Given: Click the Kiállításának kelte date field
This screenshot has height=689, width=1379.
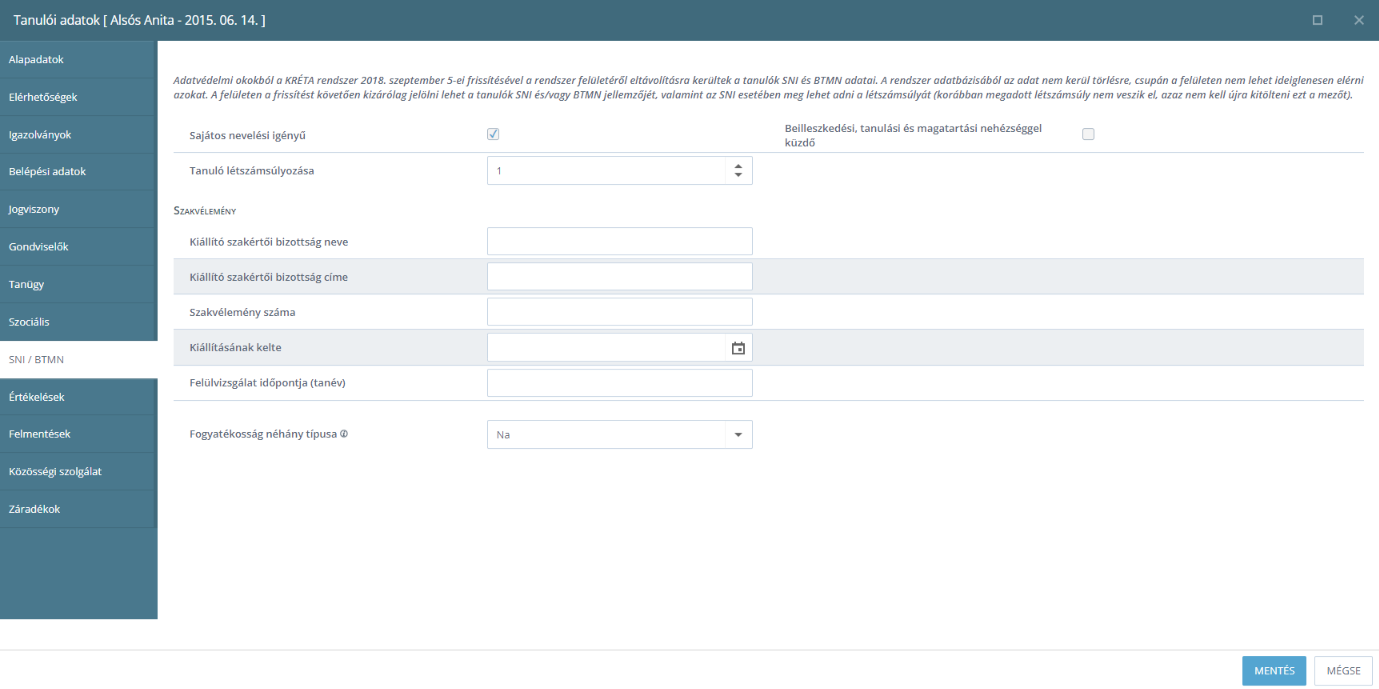Looking at the screenshot, I should 607,348.
